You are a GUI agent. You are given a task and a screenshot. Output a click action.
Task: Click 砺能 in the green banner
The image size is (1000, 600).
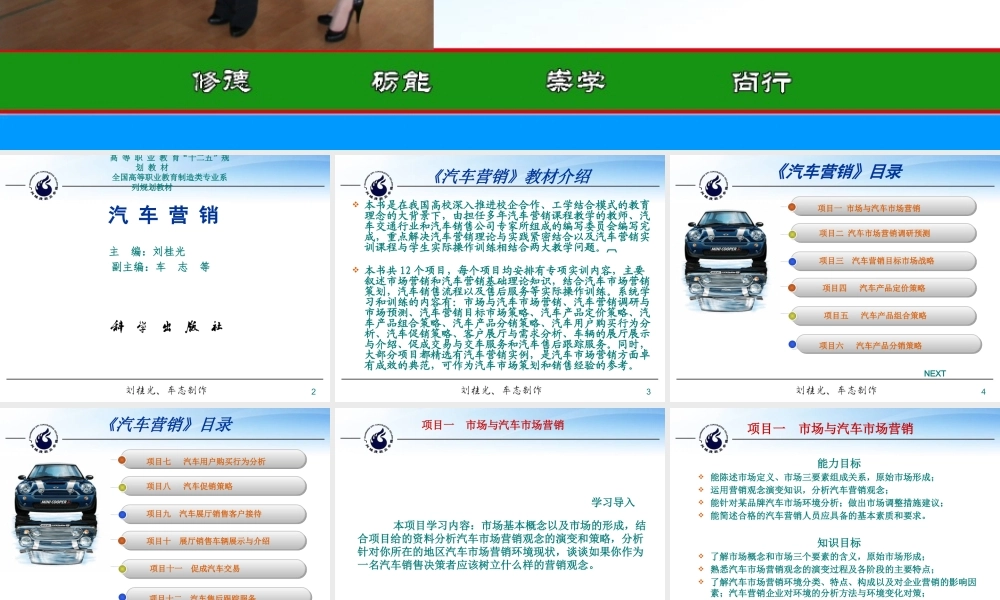[401, 82]
